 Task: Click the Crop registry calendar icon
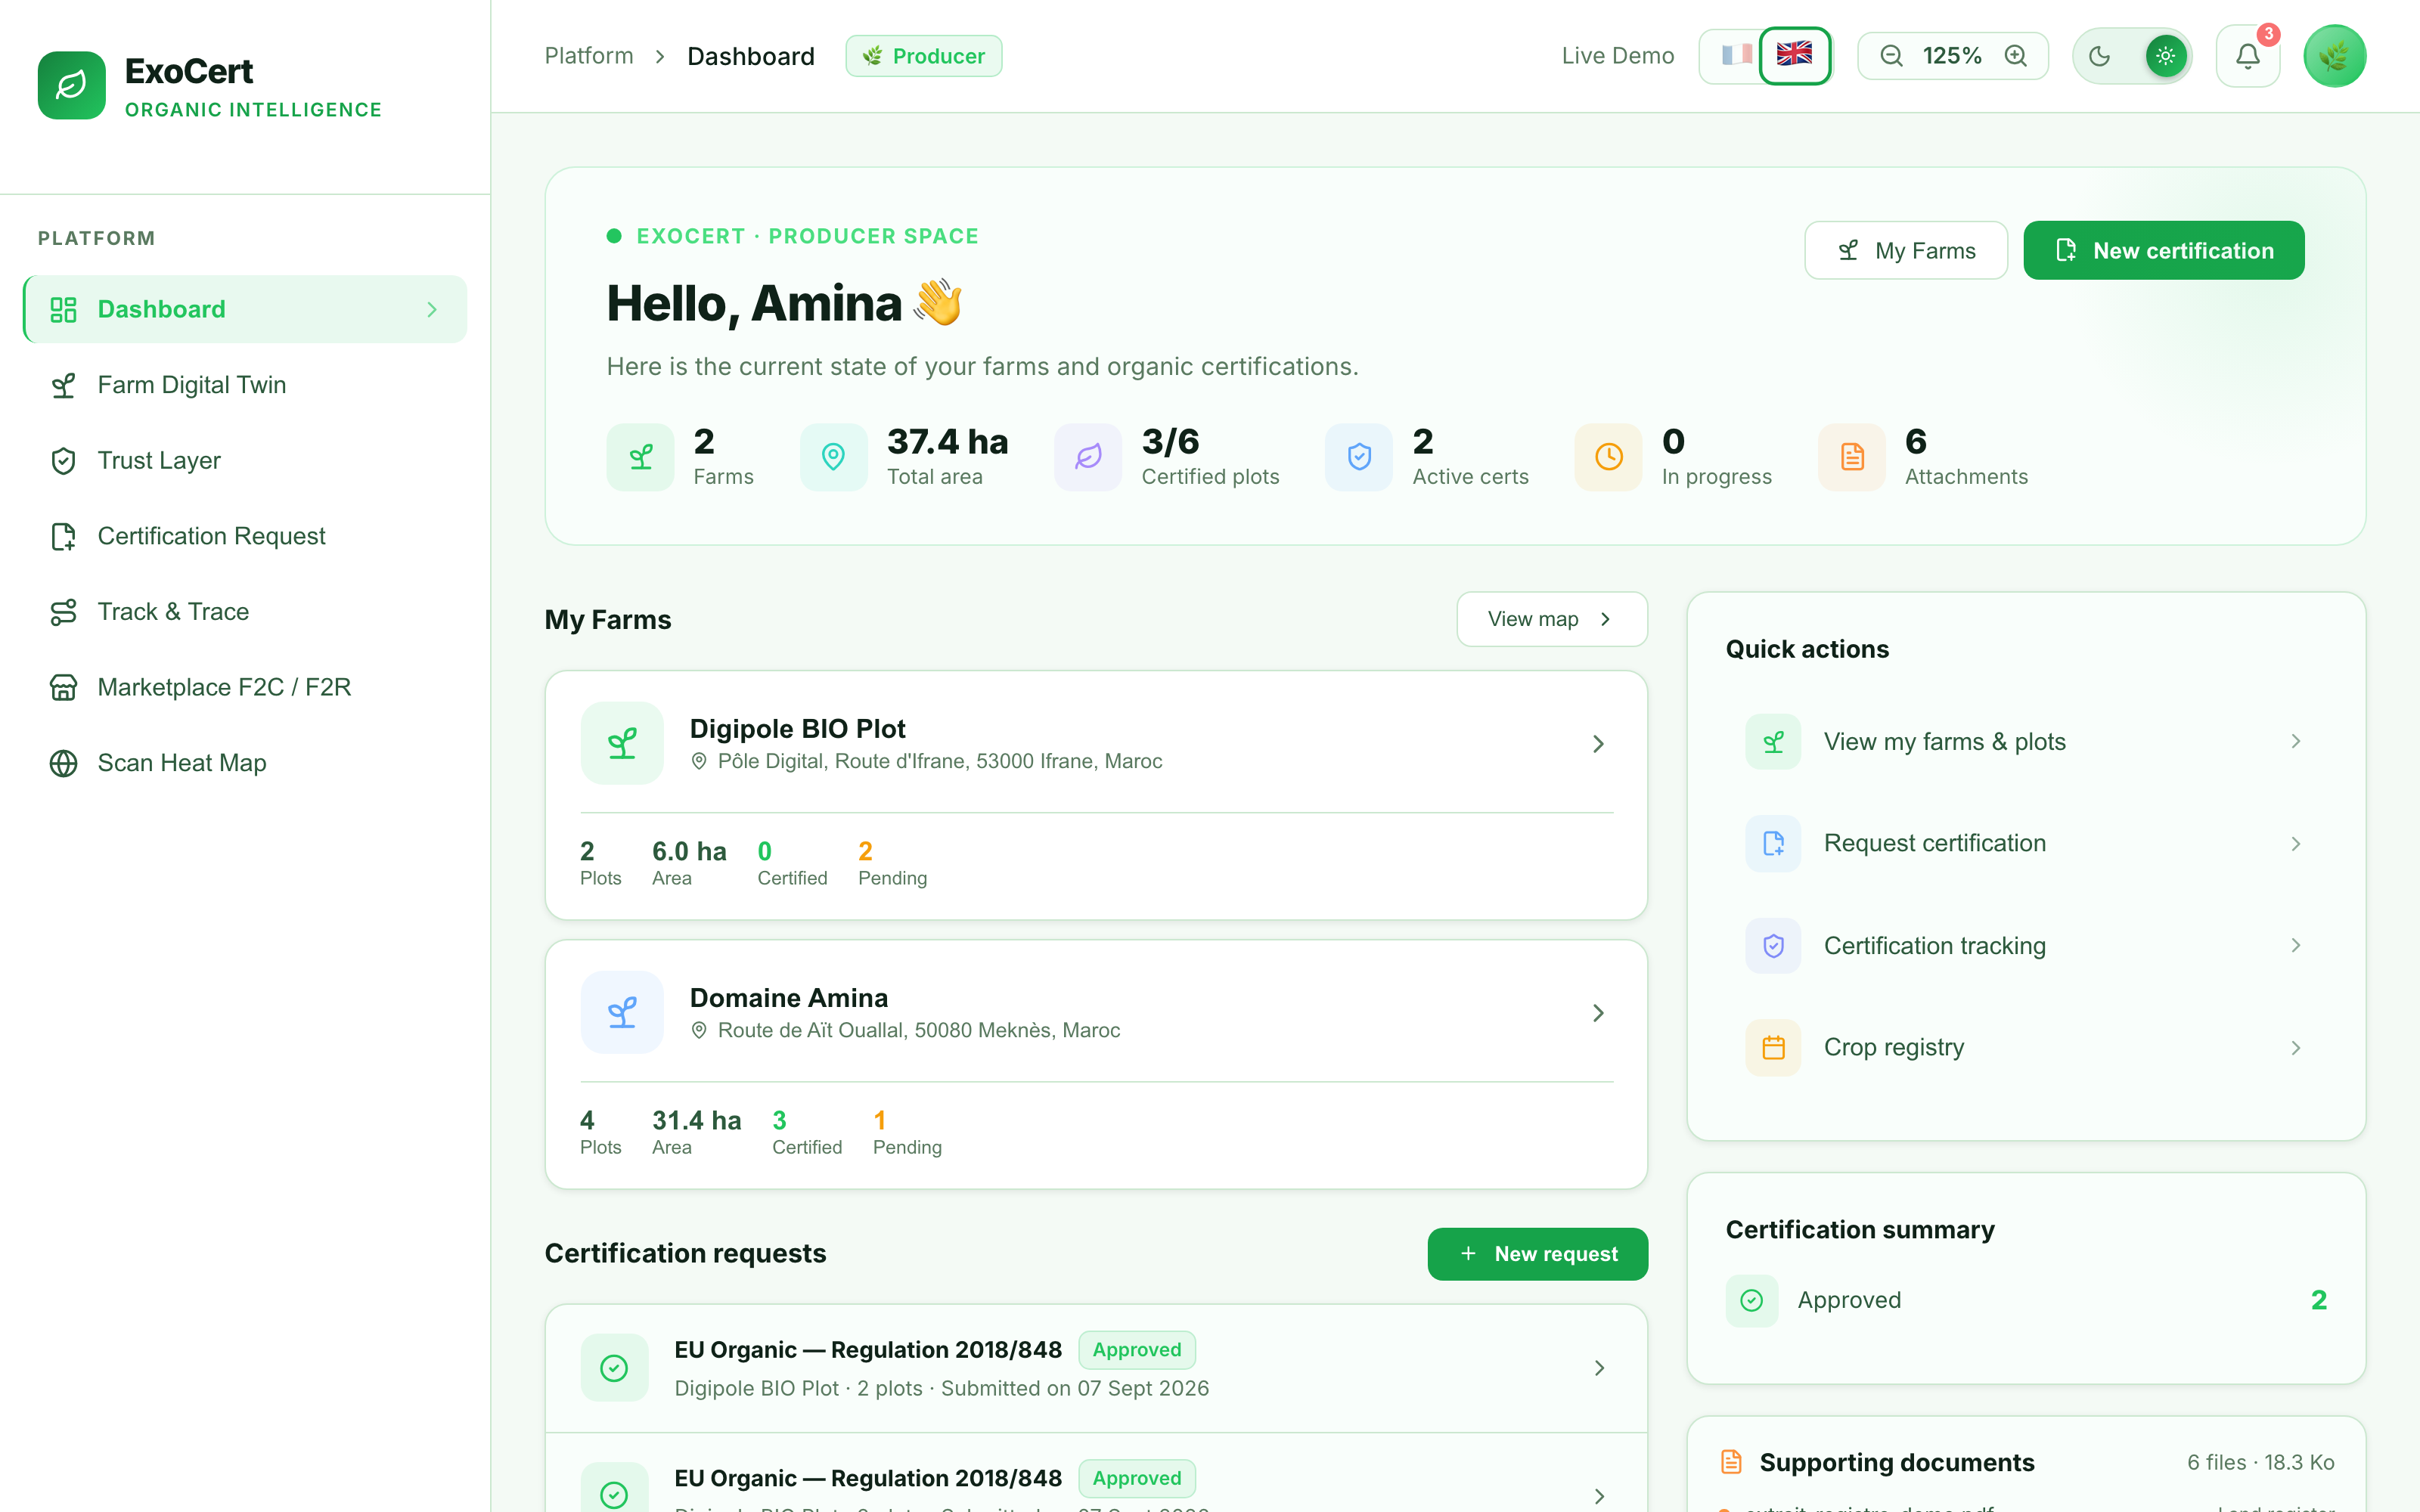[x=1773, y=1047]
